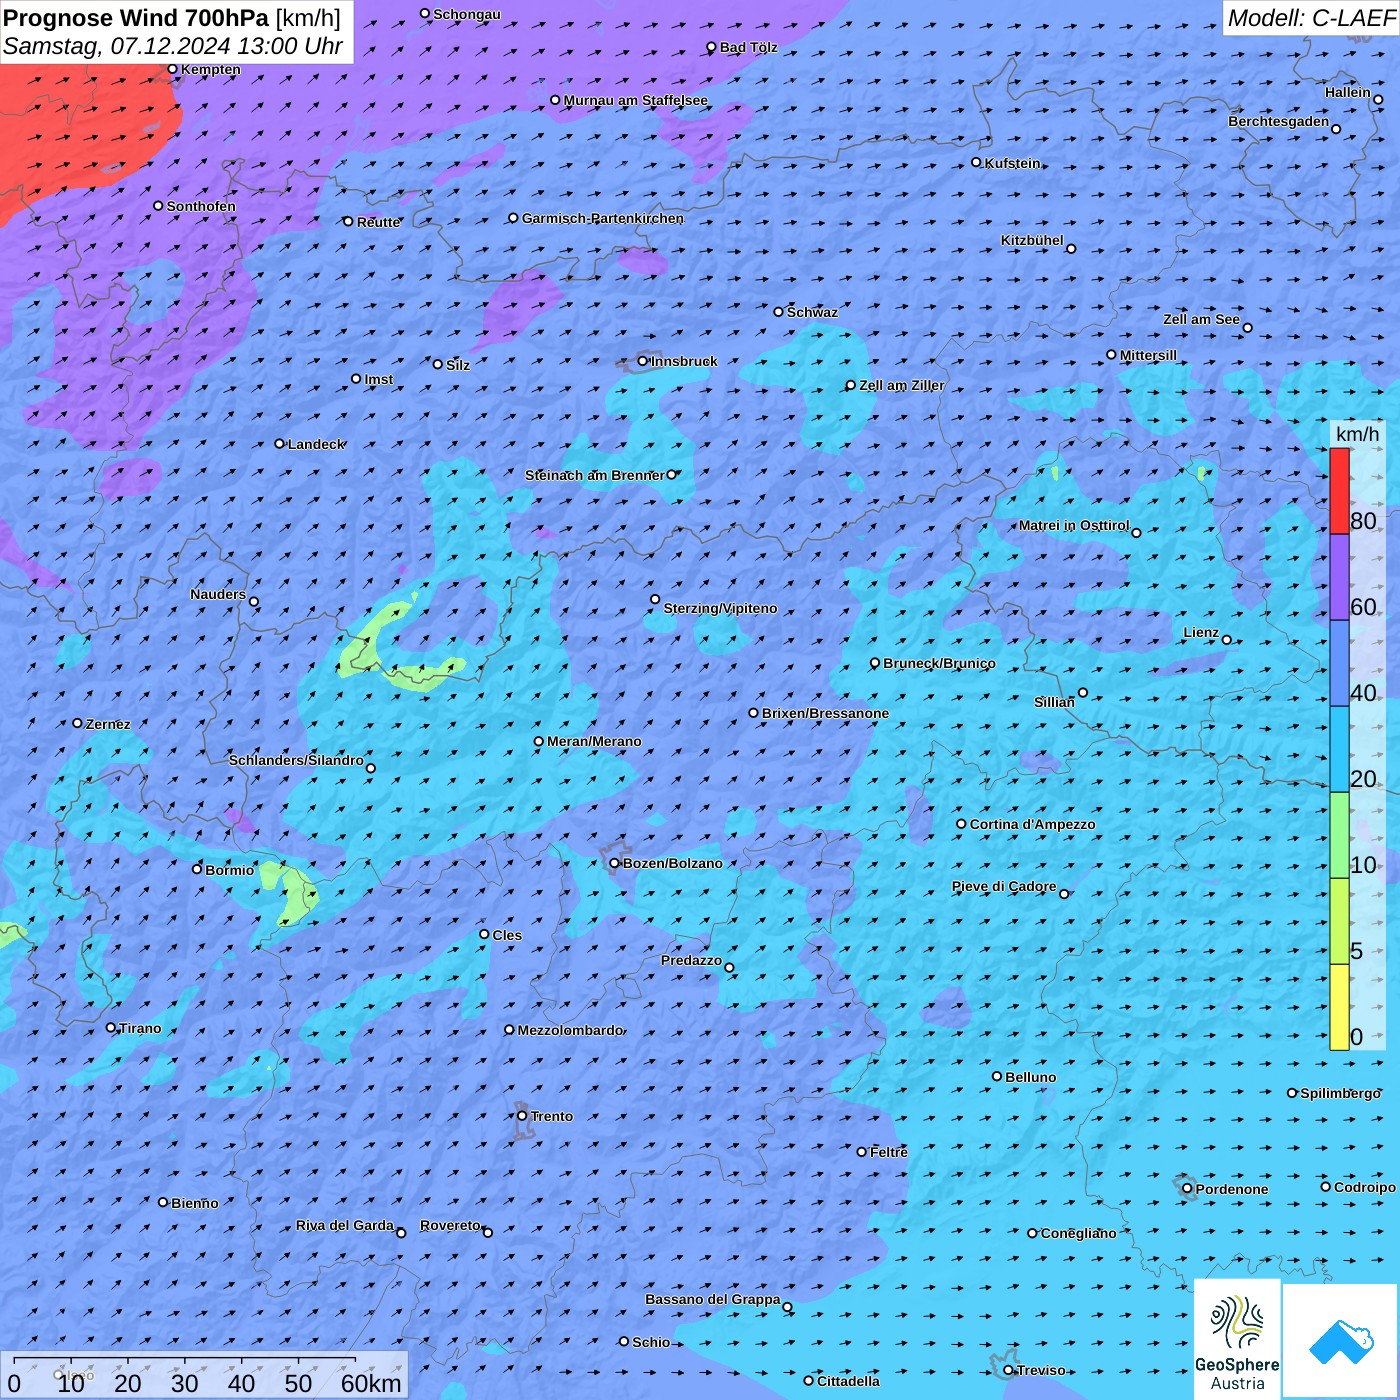Click the 'Mezzolombardo' label

click(570, 1030)
